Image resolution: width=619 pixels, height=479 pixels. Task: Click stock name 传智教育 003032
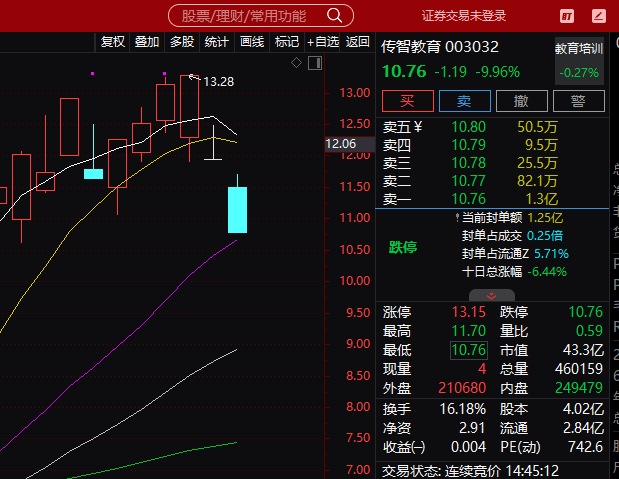[440, 47]
